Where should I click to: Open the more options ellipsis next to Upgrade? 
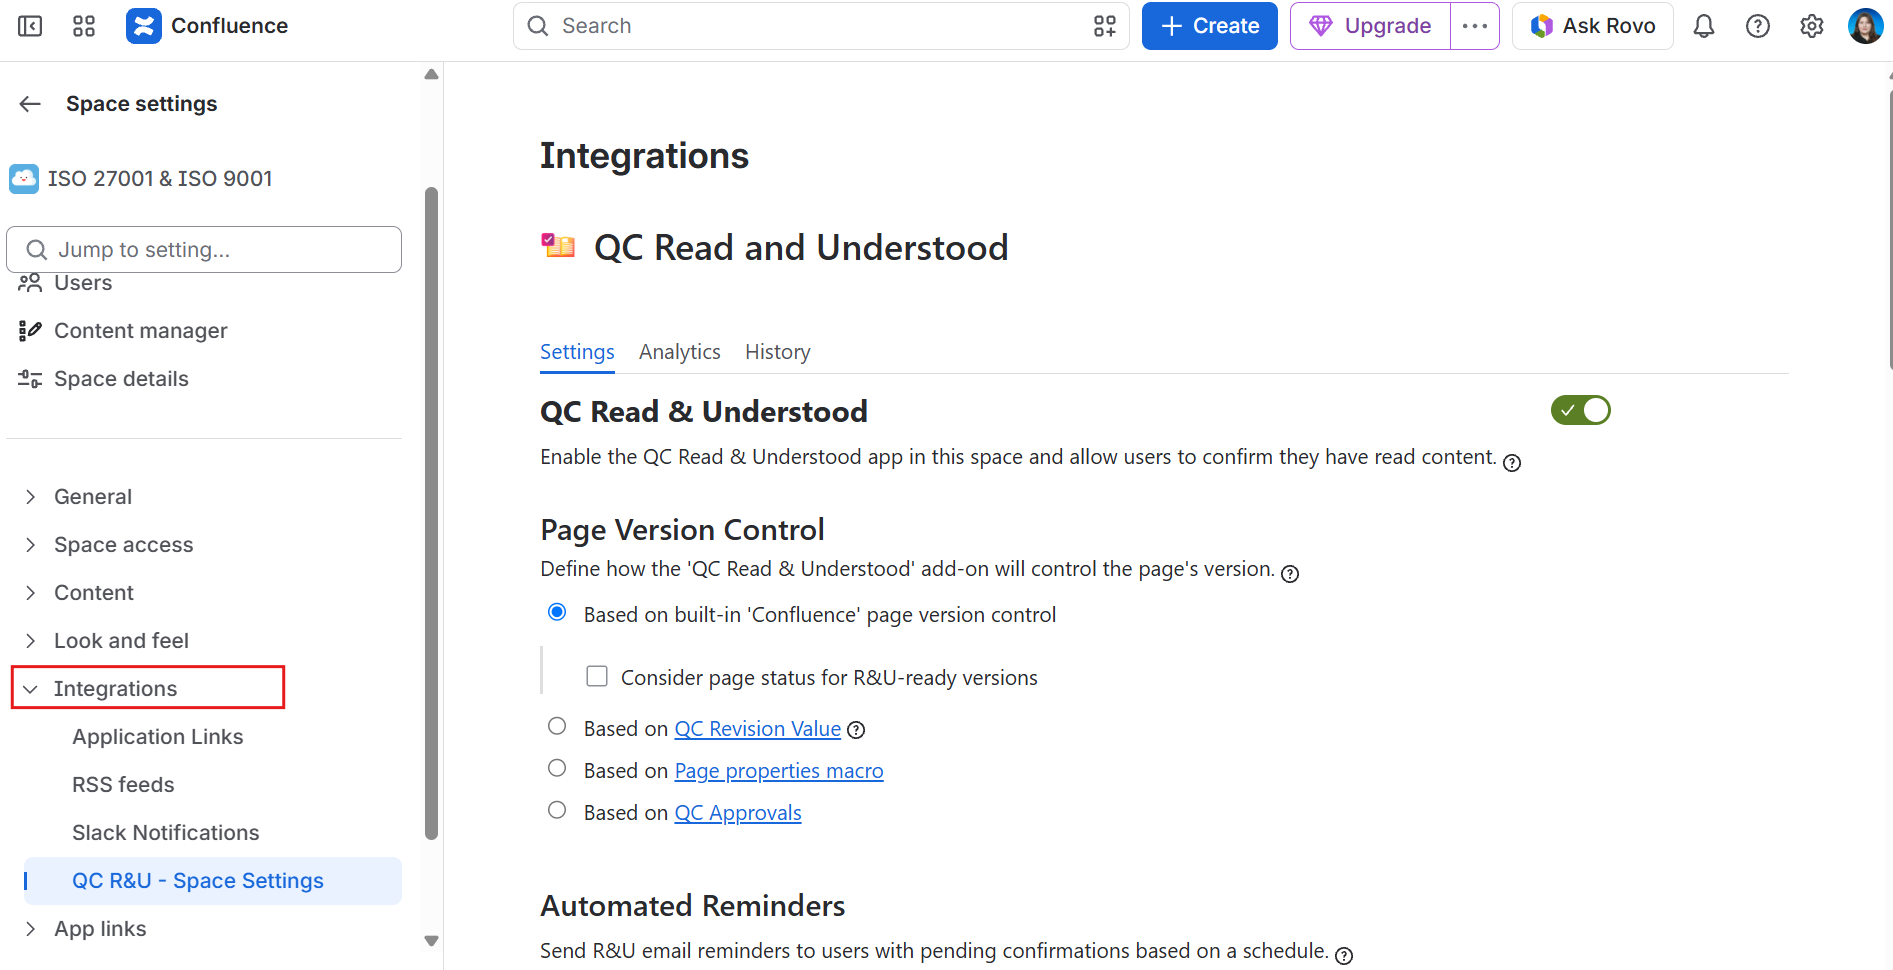coord(1475,26)
